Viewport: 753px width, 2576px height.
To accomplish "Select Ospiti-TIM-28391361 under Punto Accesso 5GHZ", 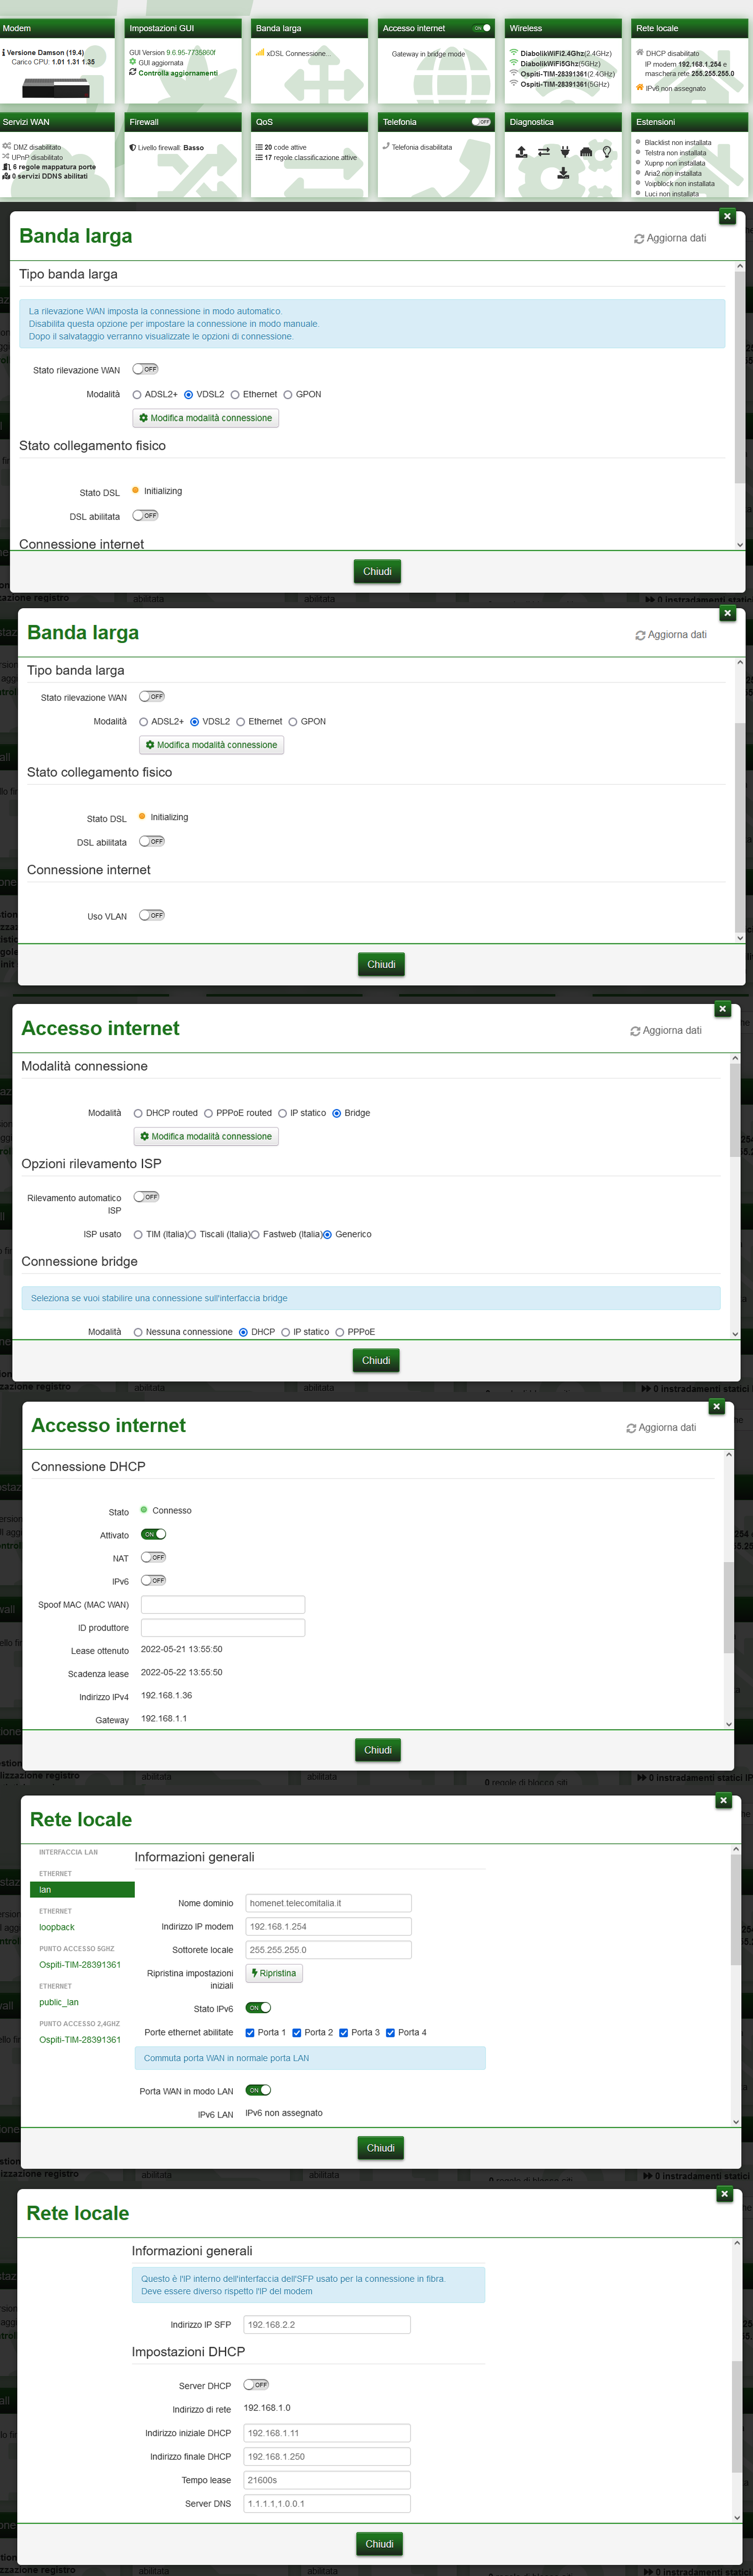I will coord(80,1965).
